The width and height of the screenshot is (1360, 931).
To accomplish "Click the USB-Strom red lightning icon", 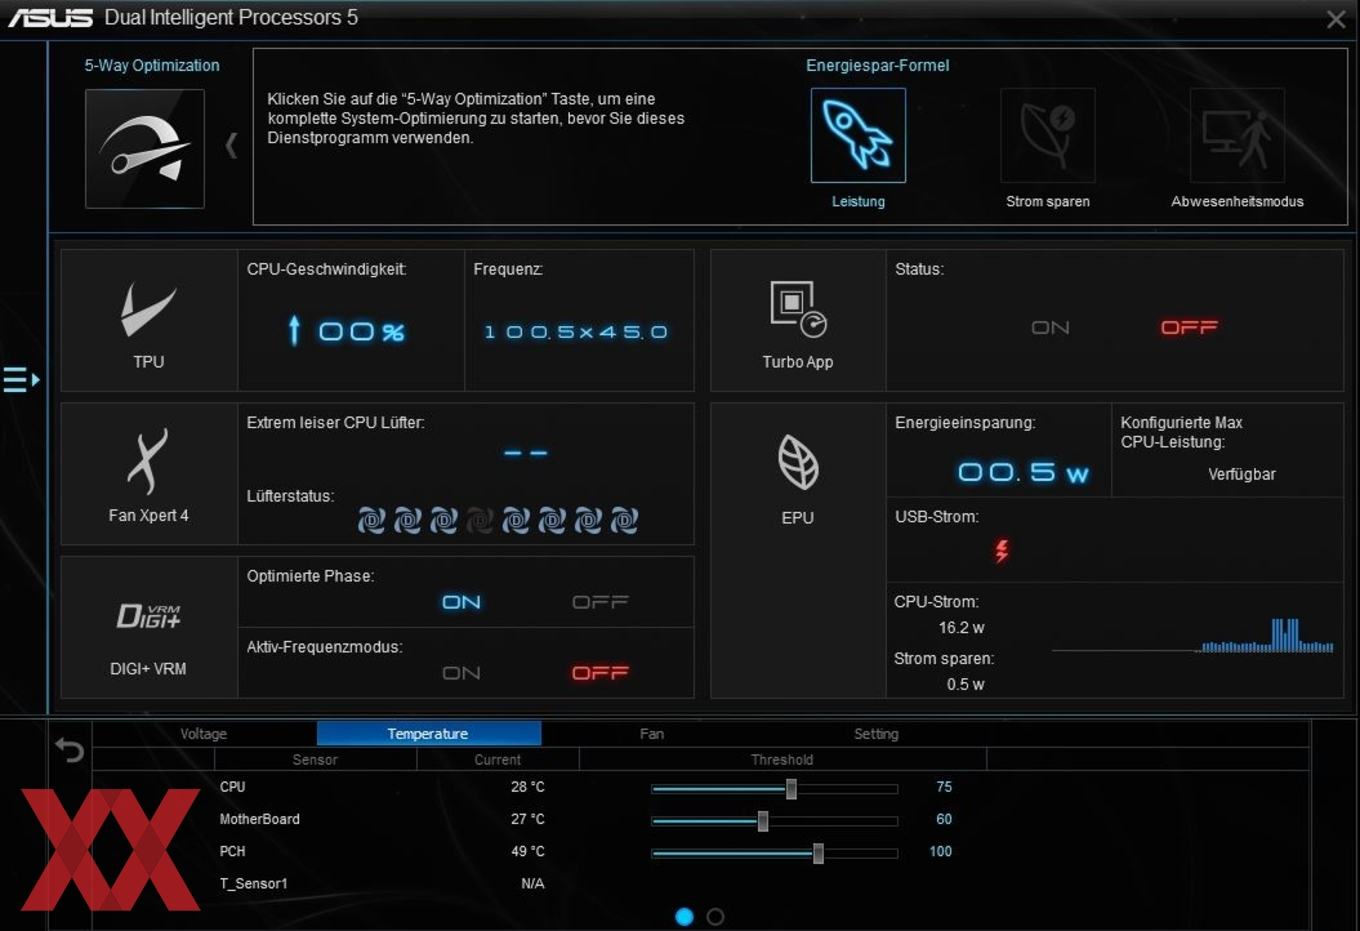I will coord(1001,550).
